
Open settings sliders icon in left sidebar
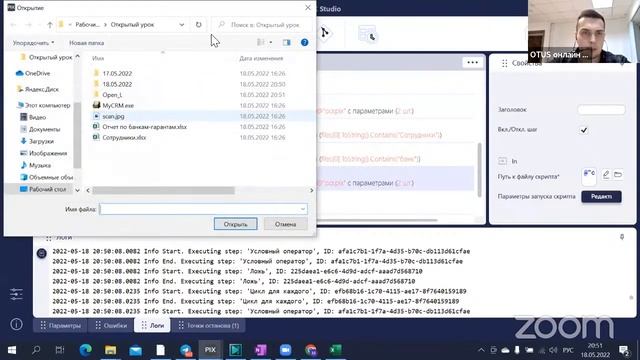coord(16,294)
